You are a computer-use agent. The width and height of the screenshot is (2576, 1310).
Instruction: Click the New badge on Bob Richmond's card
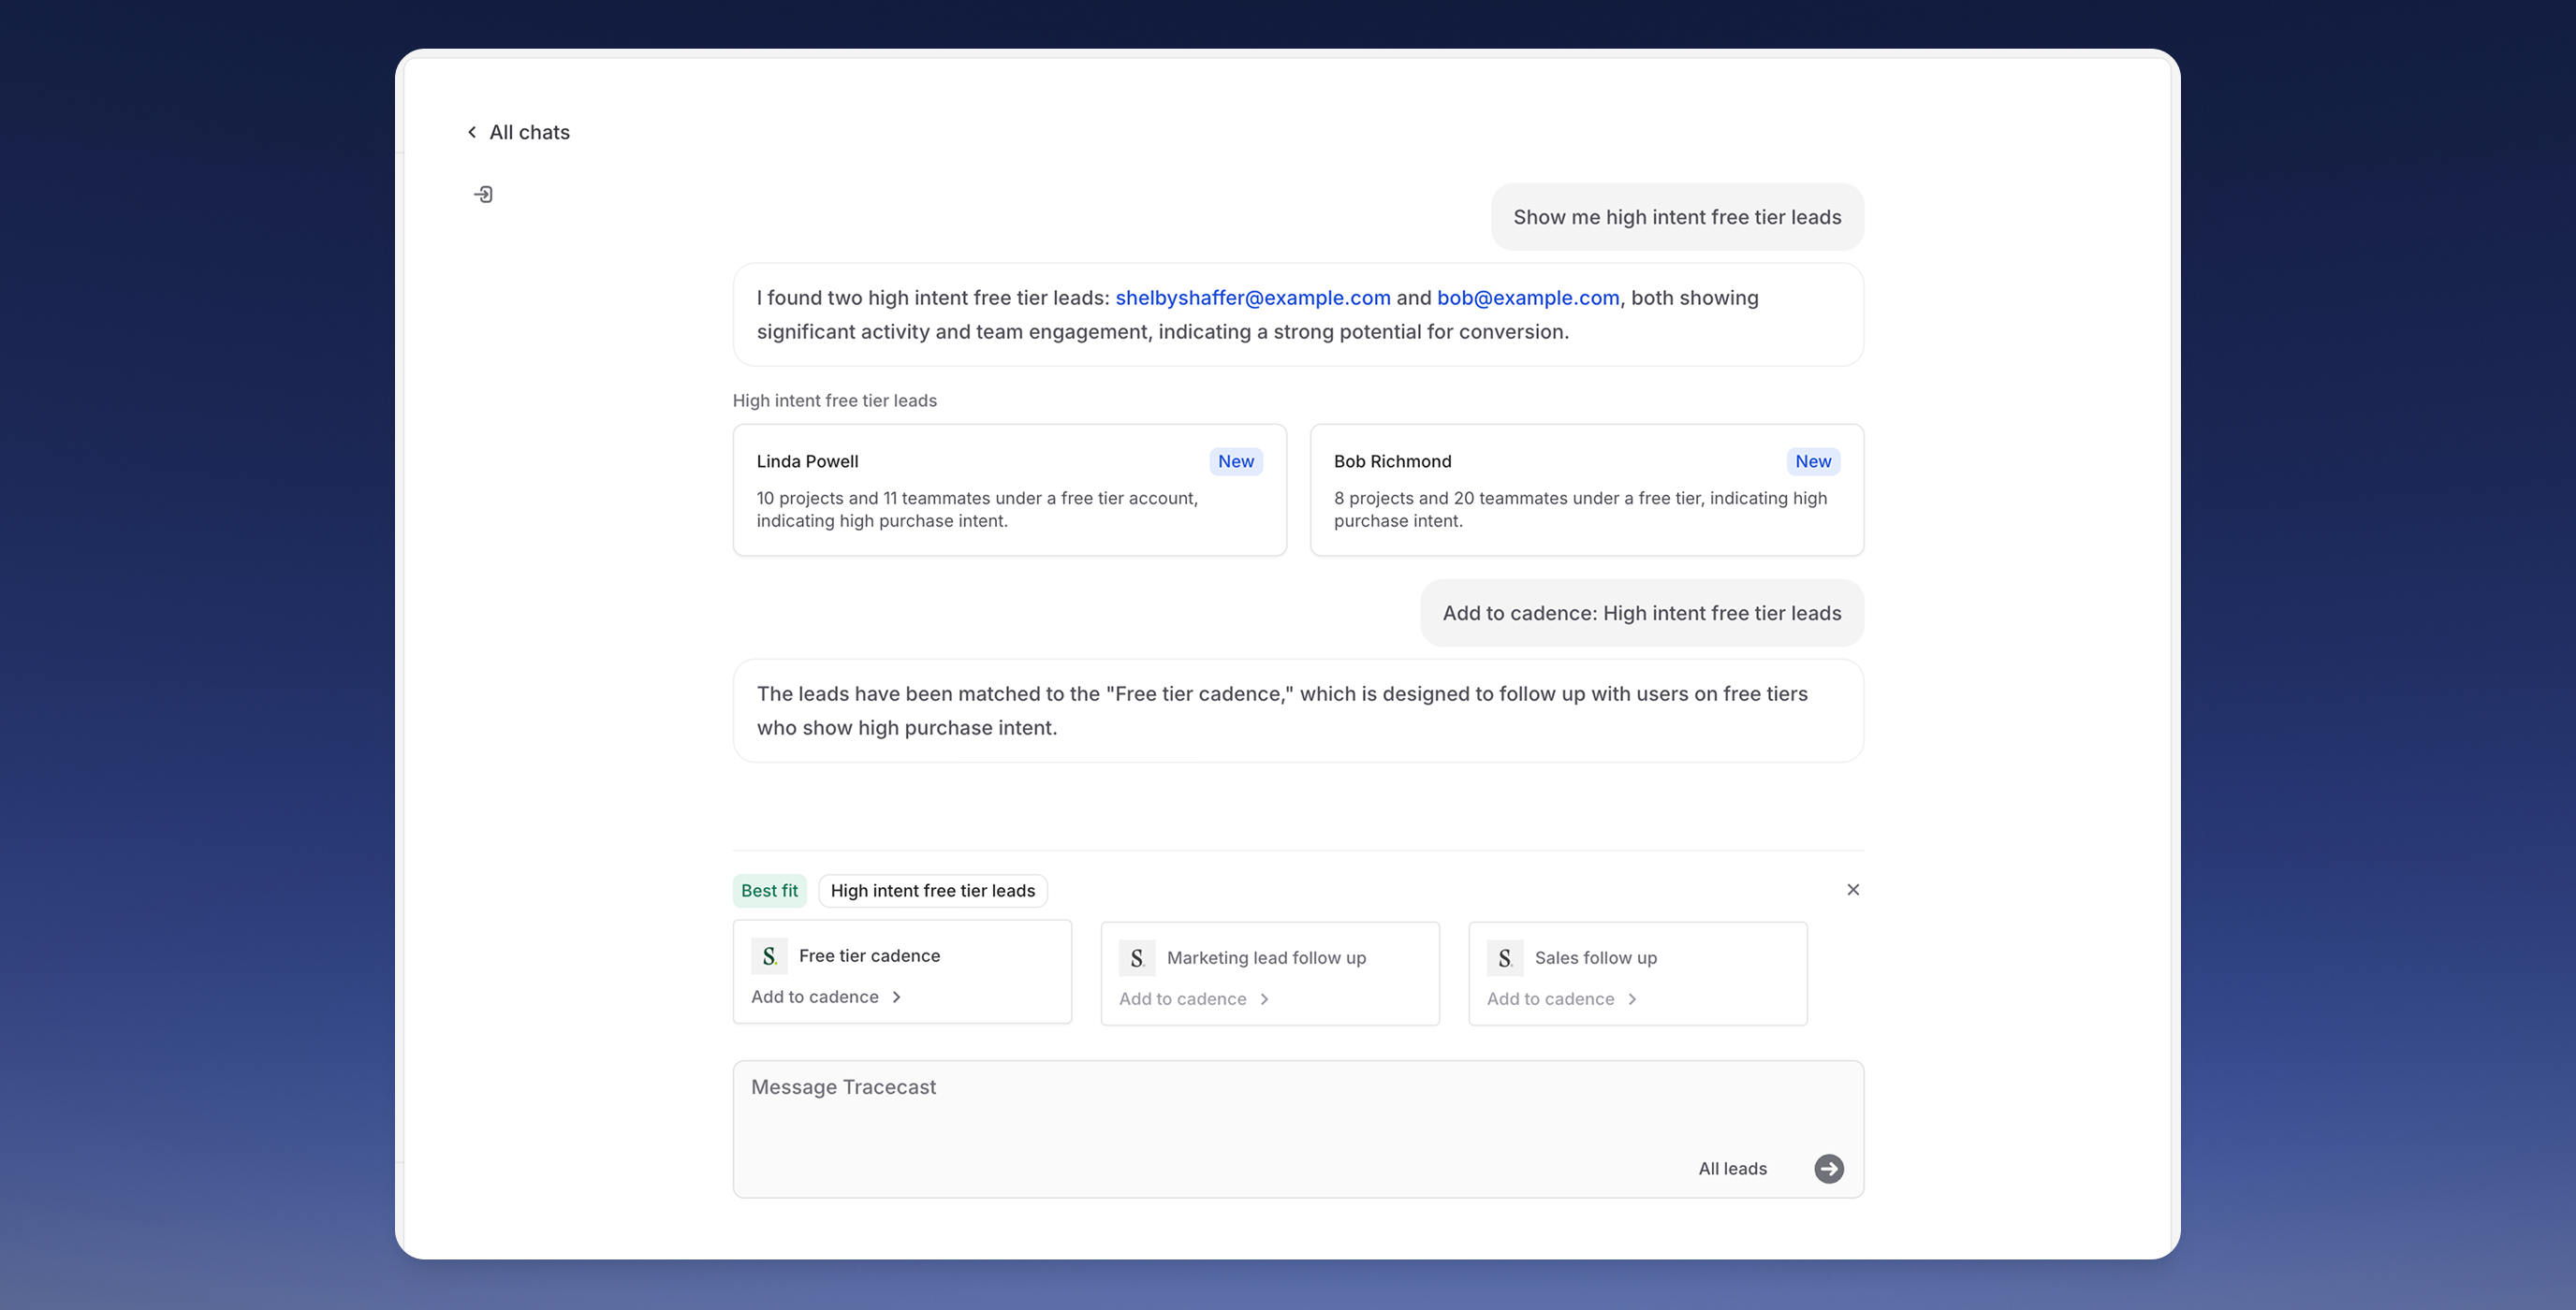click(x=1812, y=461)
